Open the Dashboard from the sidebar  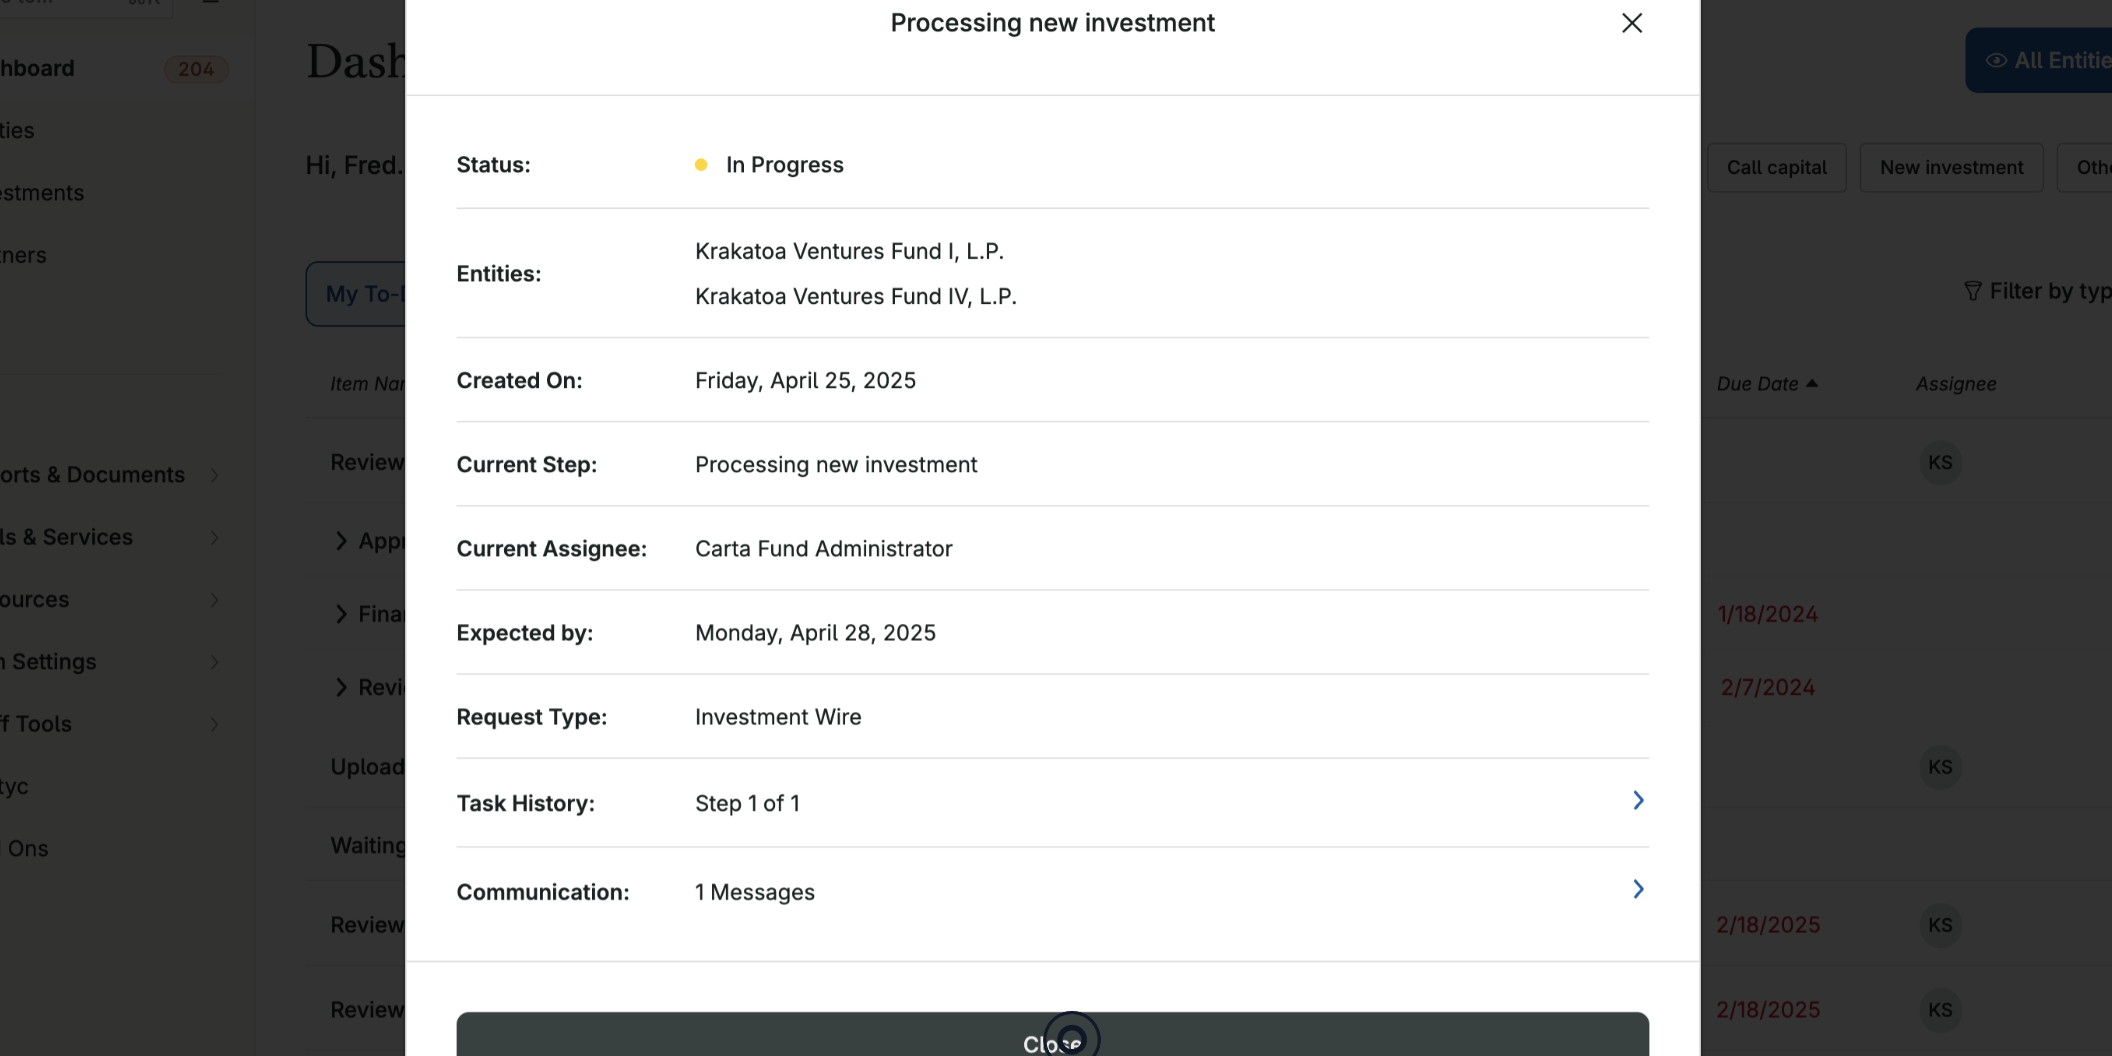pos(40,68)
